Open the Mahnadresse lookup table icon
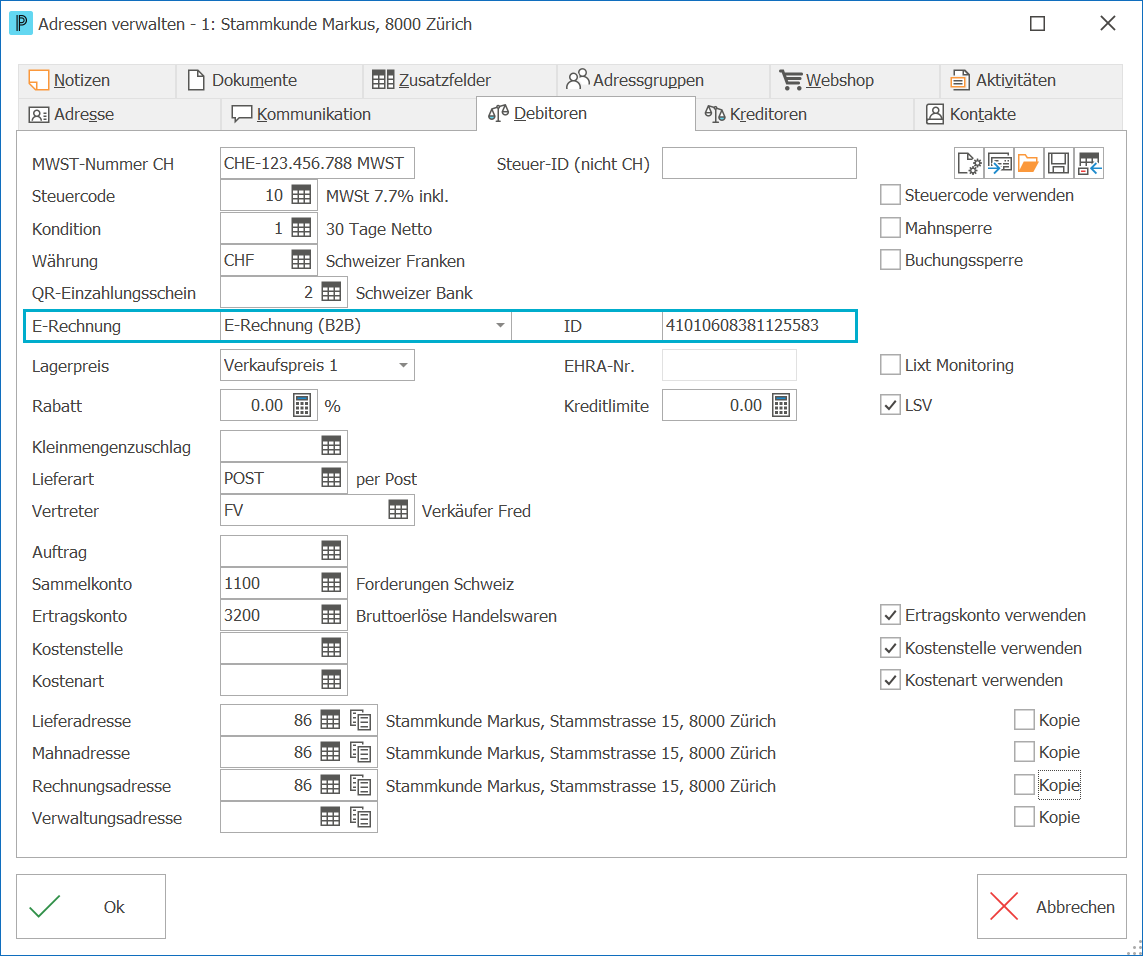 tap(330, 753)
